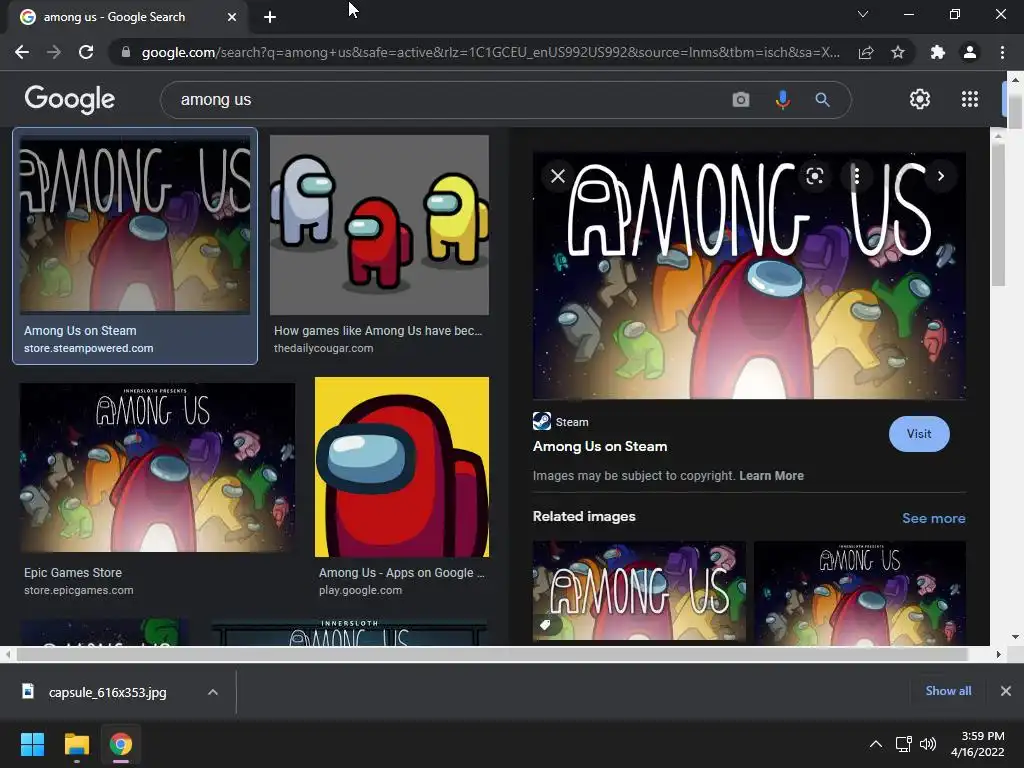1024x768 pixels.
Task: Open the first related image
Action: [639, 591]
